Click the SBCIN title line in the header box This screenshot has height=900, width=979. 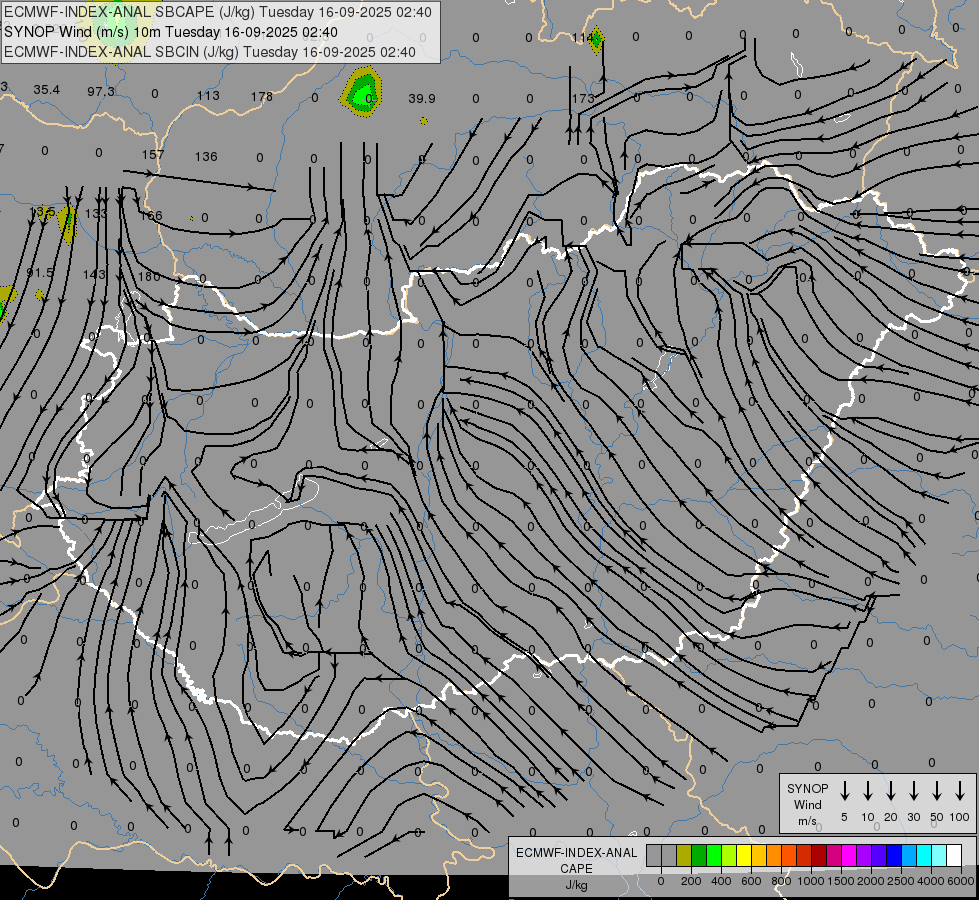(210, 52)
